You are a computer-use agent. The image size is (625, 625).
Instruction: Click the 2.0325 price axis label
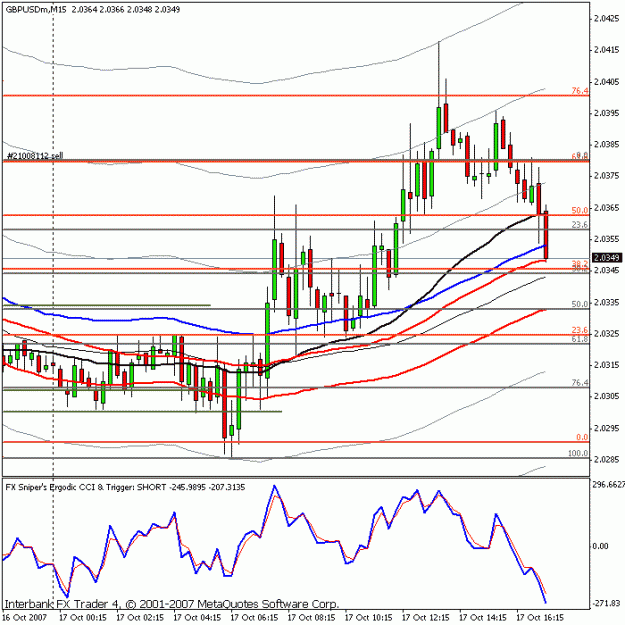pos(607,333)
